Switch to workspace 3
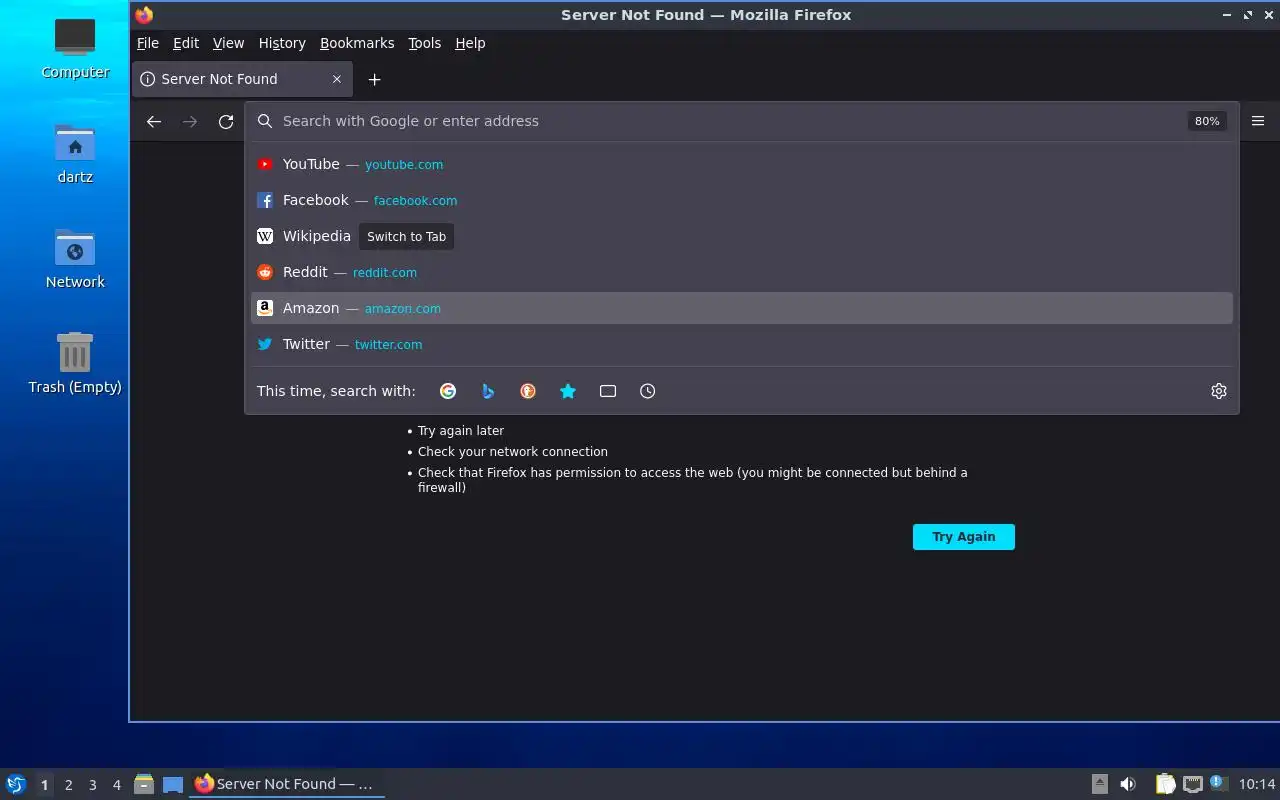The width and height of the screenshot is (1280, 800). [x=92, y=785]
